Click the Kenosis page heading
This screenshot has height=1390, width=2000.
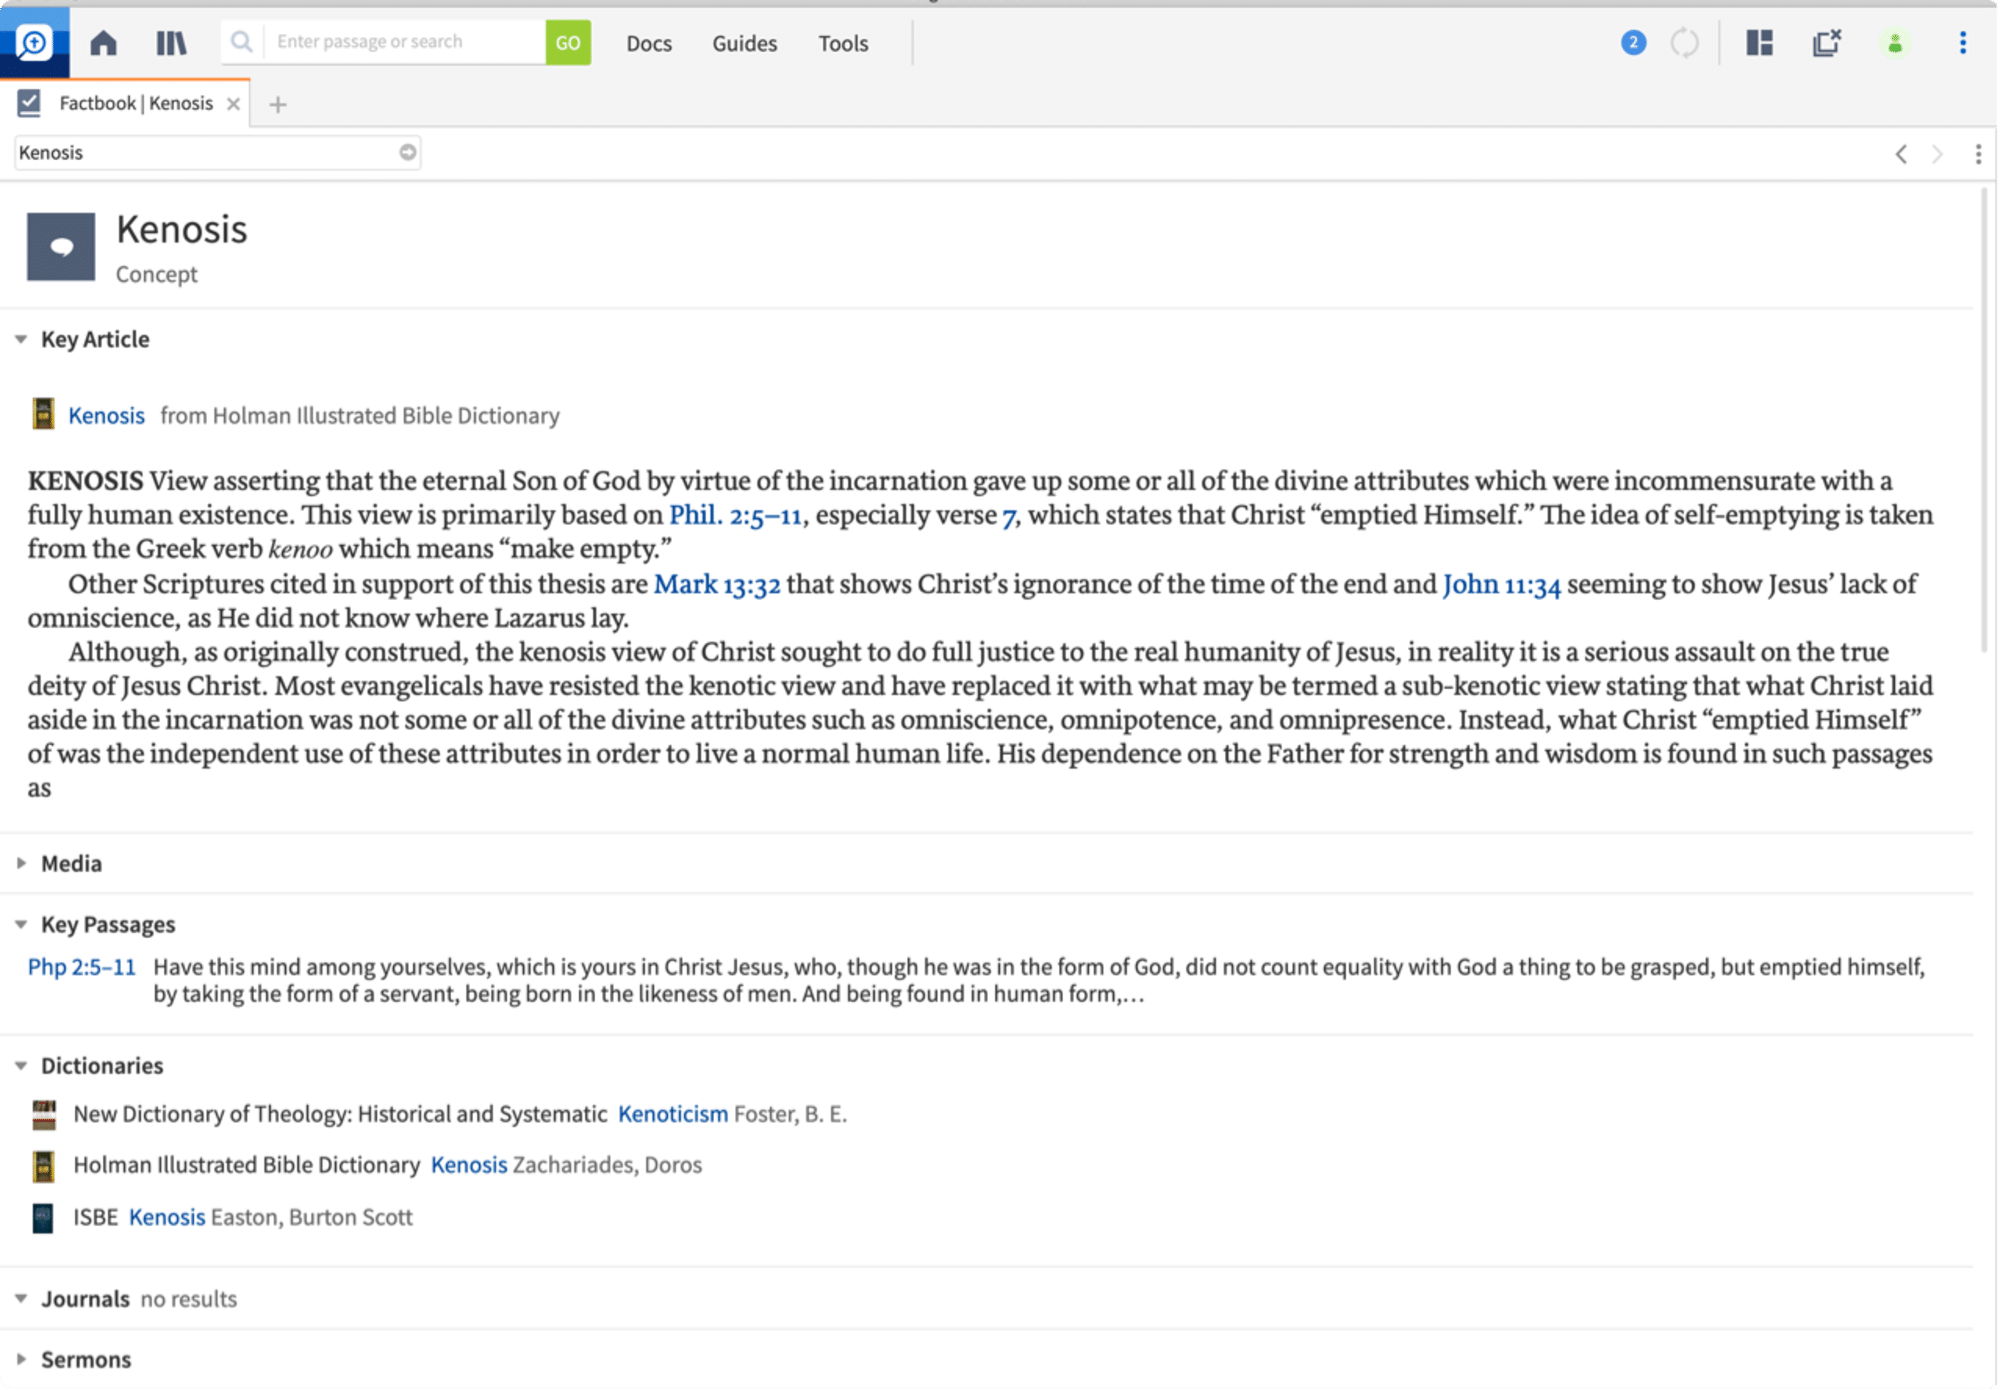[181, 229]
